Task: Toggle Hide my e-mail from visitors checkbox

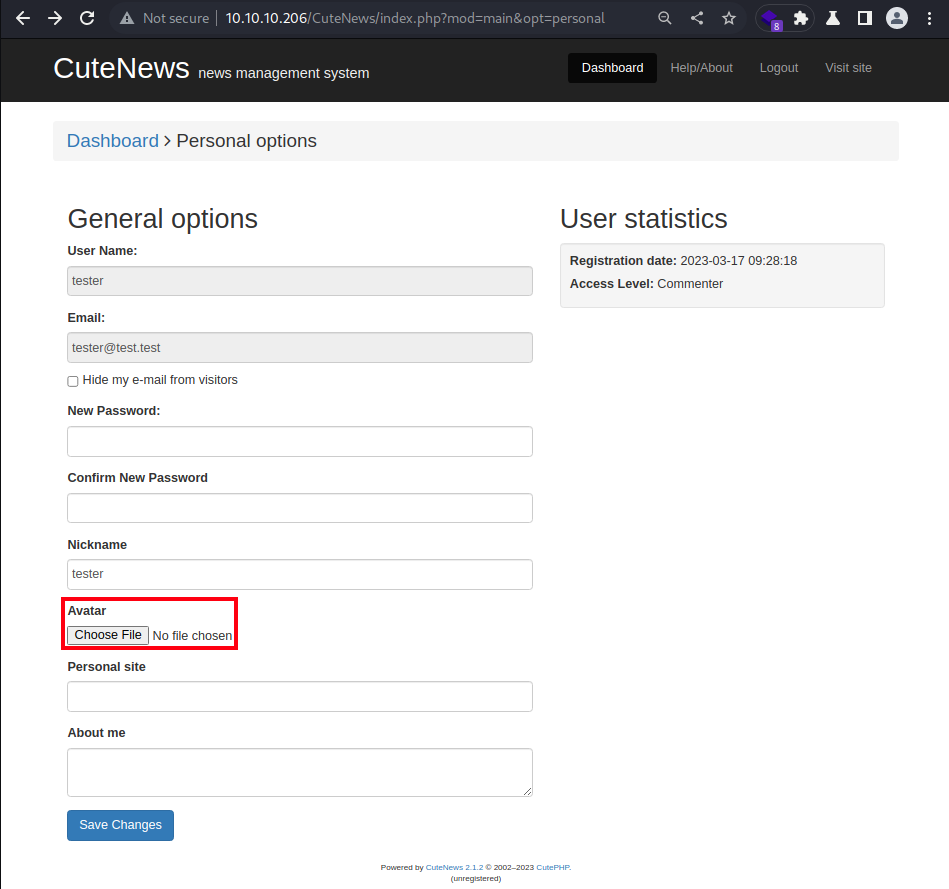Action: (x=73, y=381)
